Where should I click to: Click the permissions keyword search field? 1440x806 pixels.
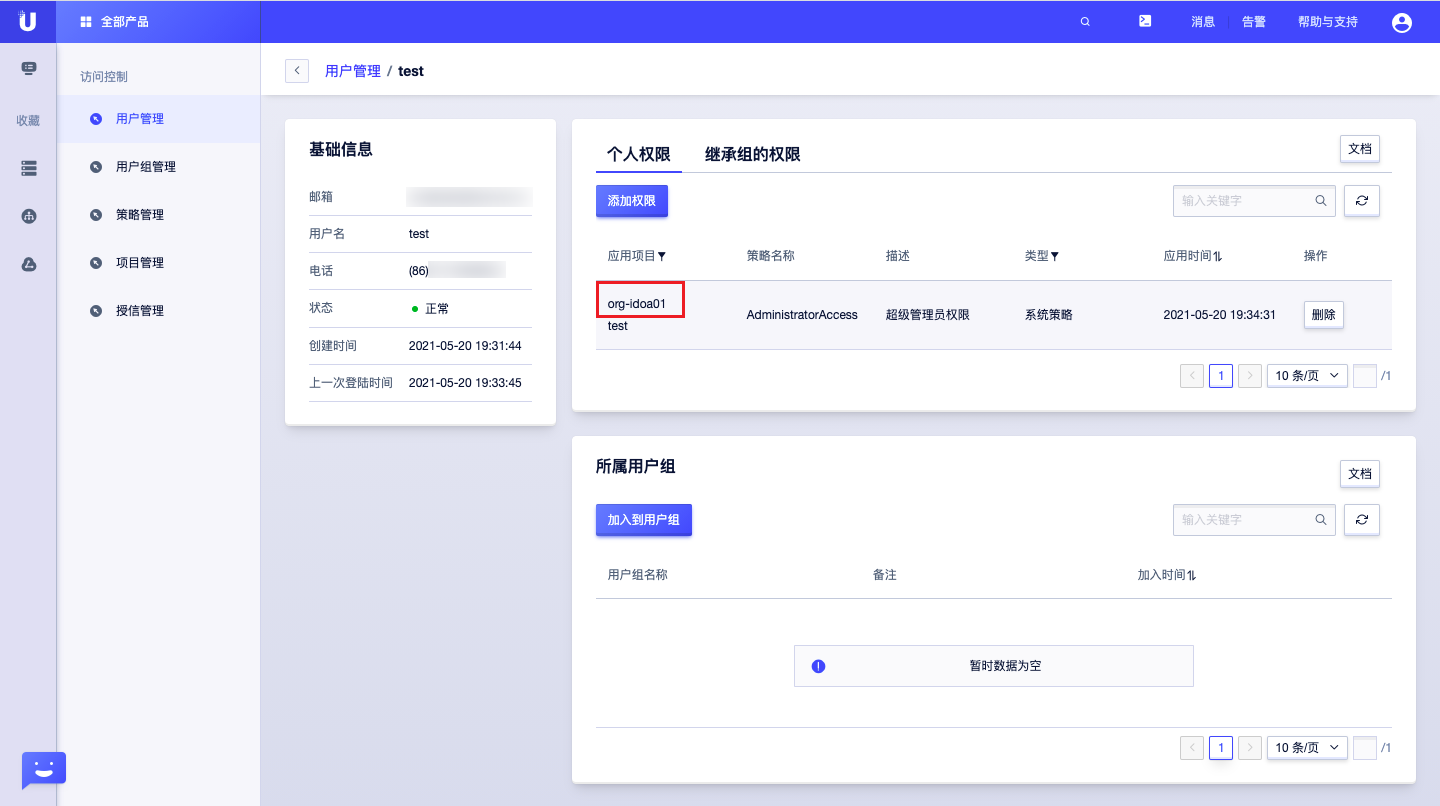point(1245,201)
